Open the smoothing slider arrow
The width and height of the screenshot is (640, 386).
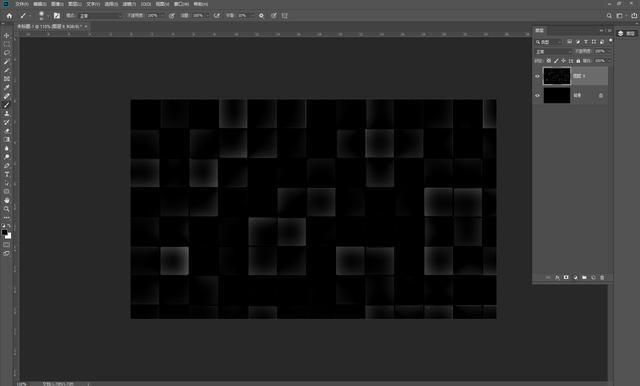point(252,16)
